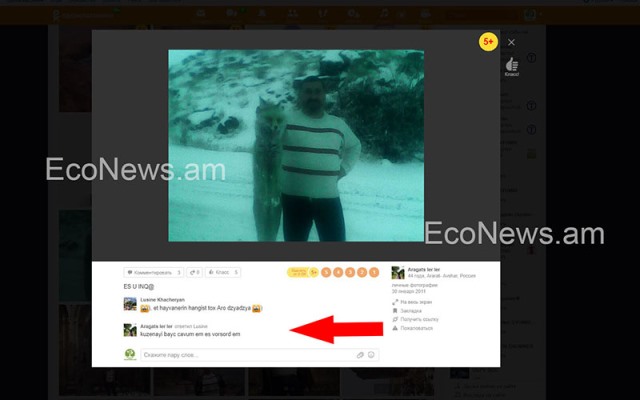
Task: Click the main photo of the man
Action: (x=295, y=145)
